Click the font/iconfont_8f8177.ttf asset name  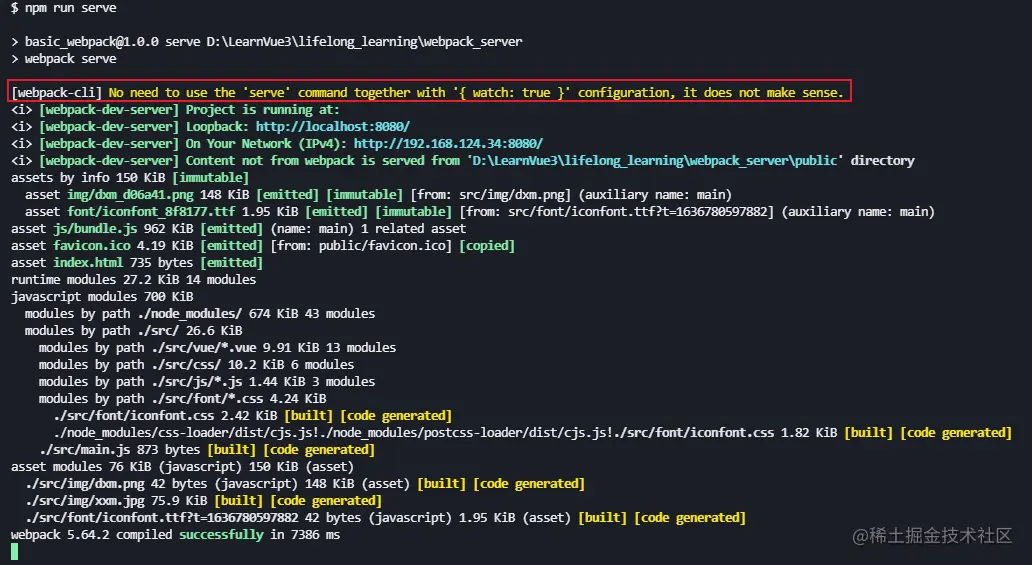(x=151, y=212)
